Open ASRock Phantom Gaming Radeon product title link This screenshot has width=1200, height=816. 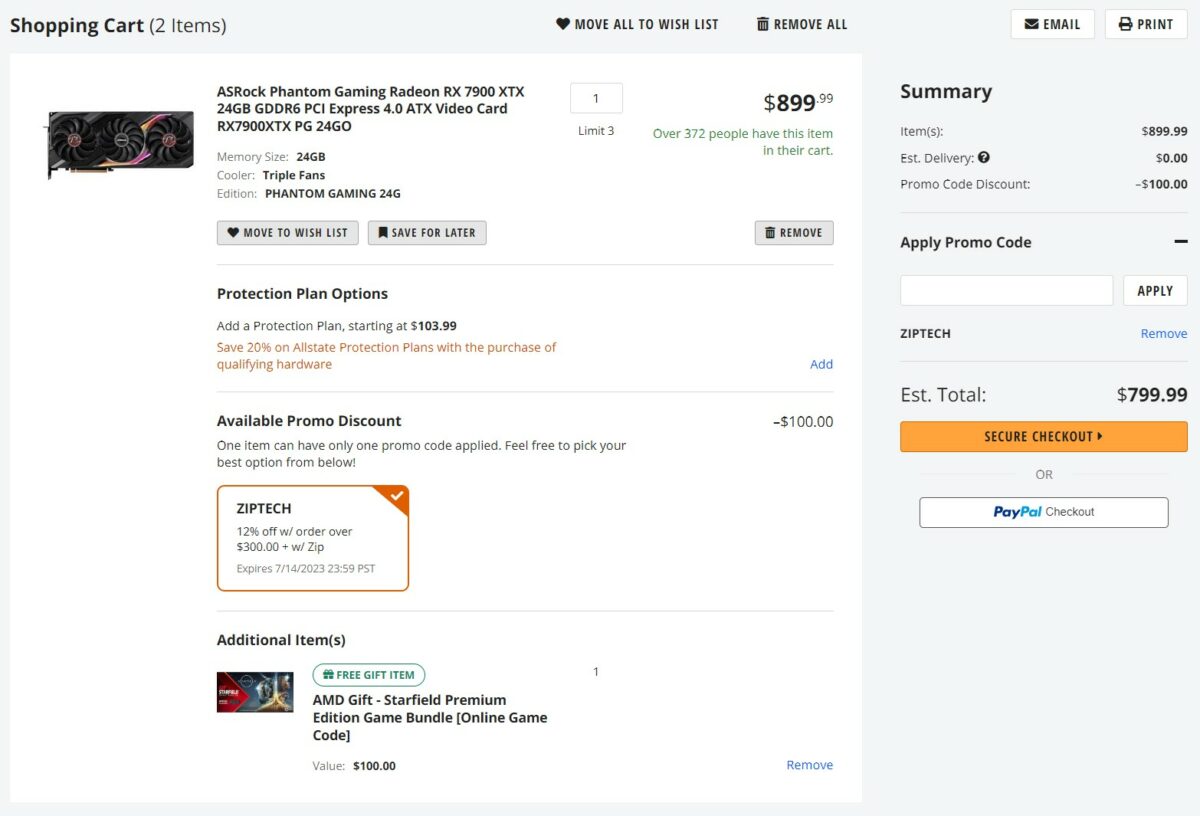pyautogui.click(x=370, y=109)
